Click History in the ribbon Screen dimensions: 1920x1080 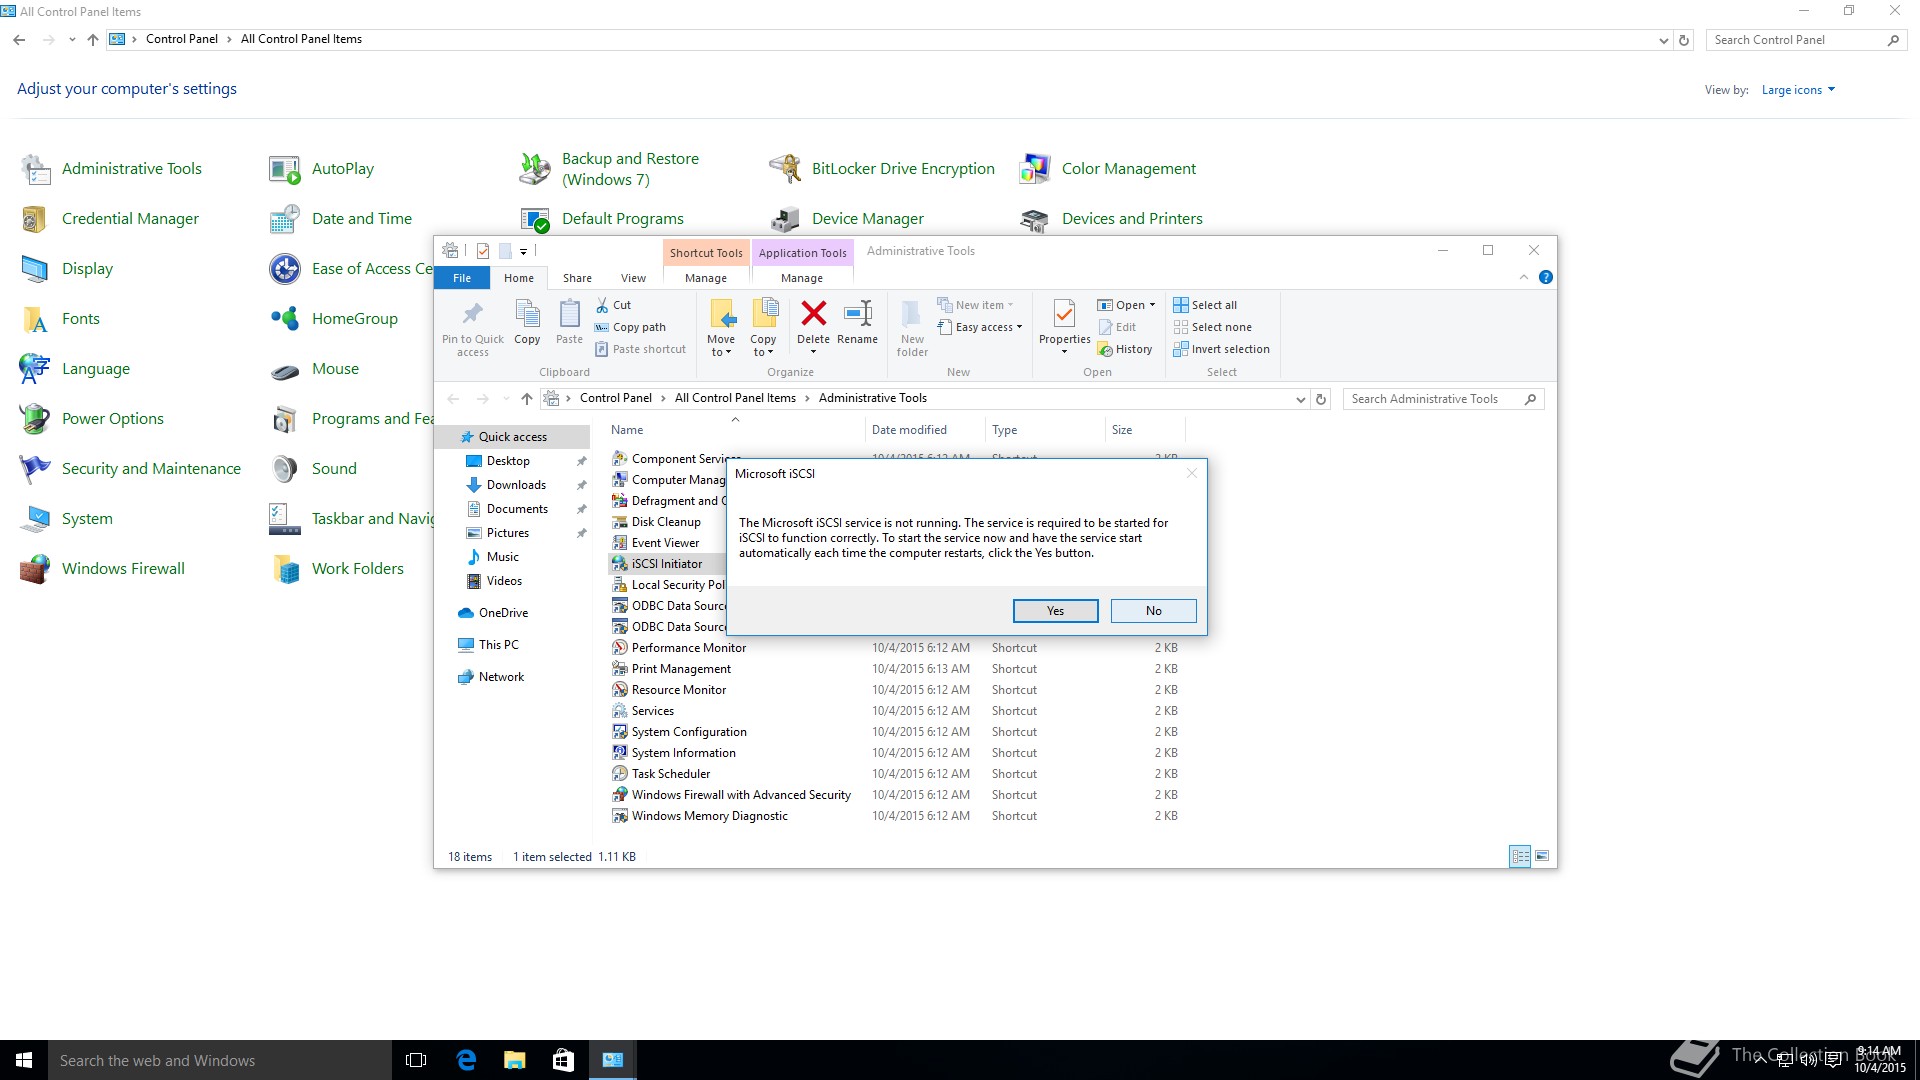[x=1125, y=349]
